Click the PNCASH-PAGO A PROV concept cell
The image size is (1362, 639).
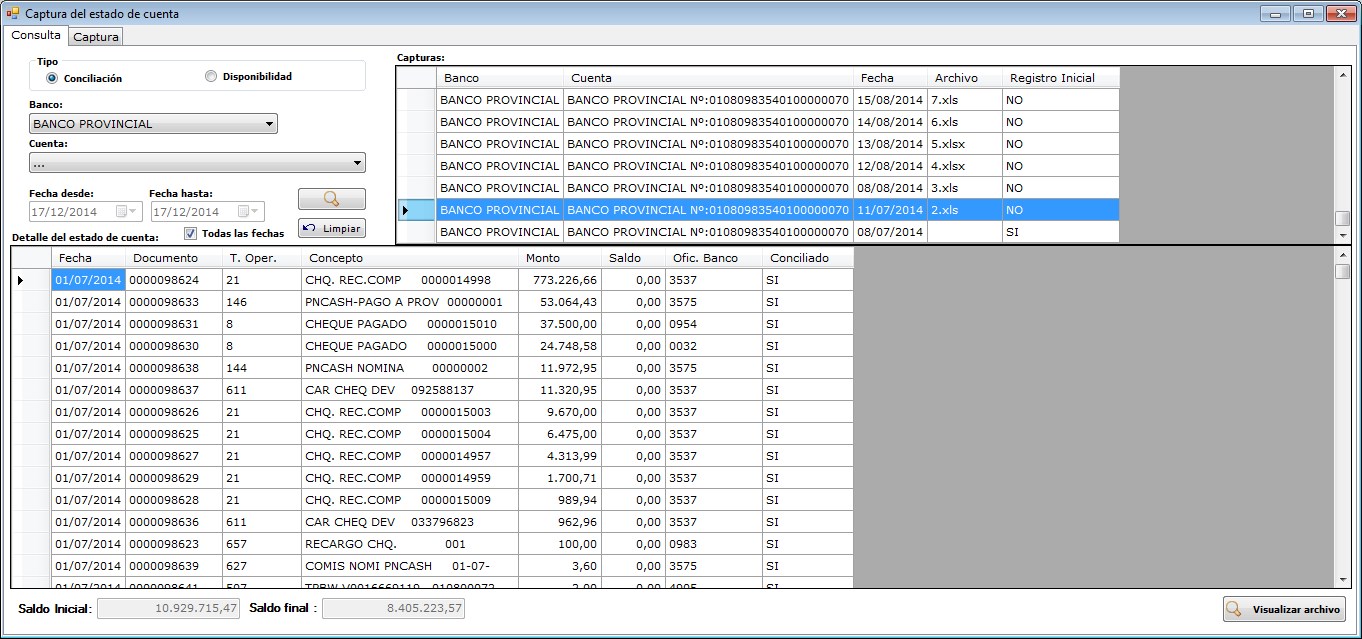pyautogui.click(x=409, y=302)
